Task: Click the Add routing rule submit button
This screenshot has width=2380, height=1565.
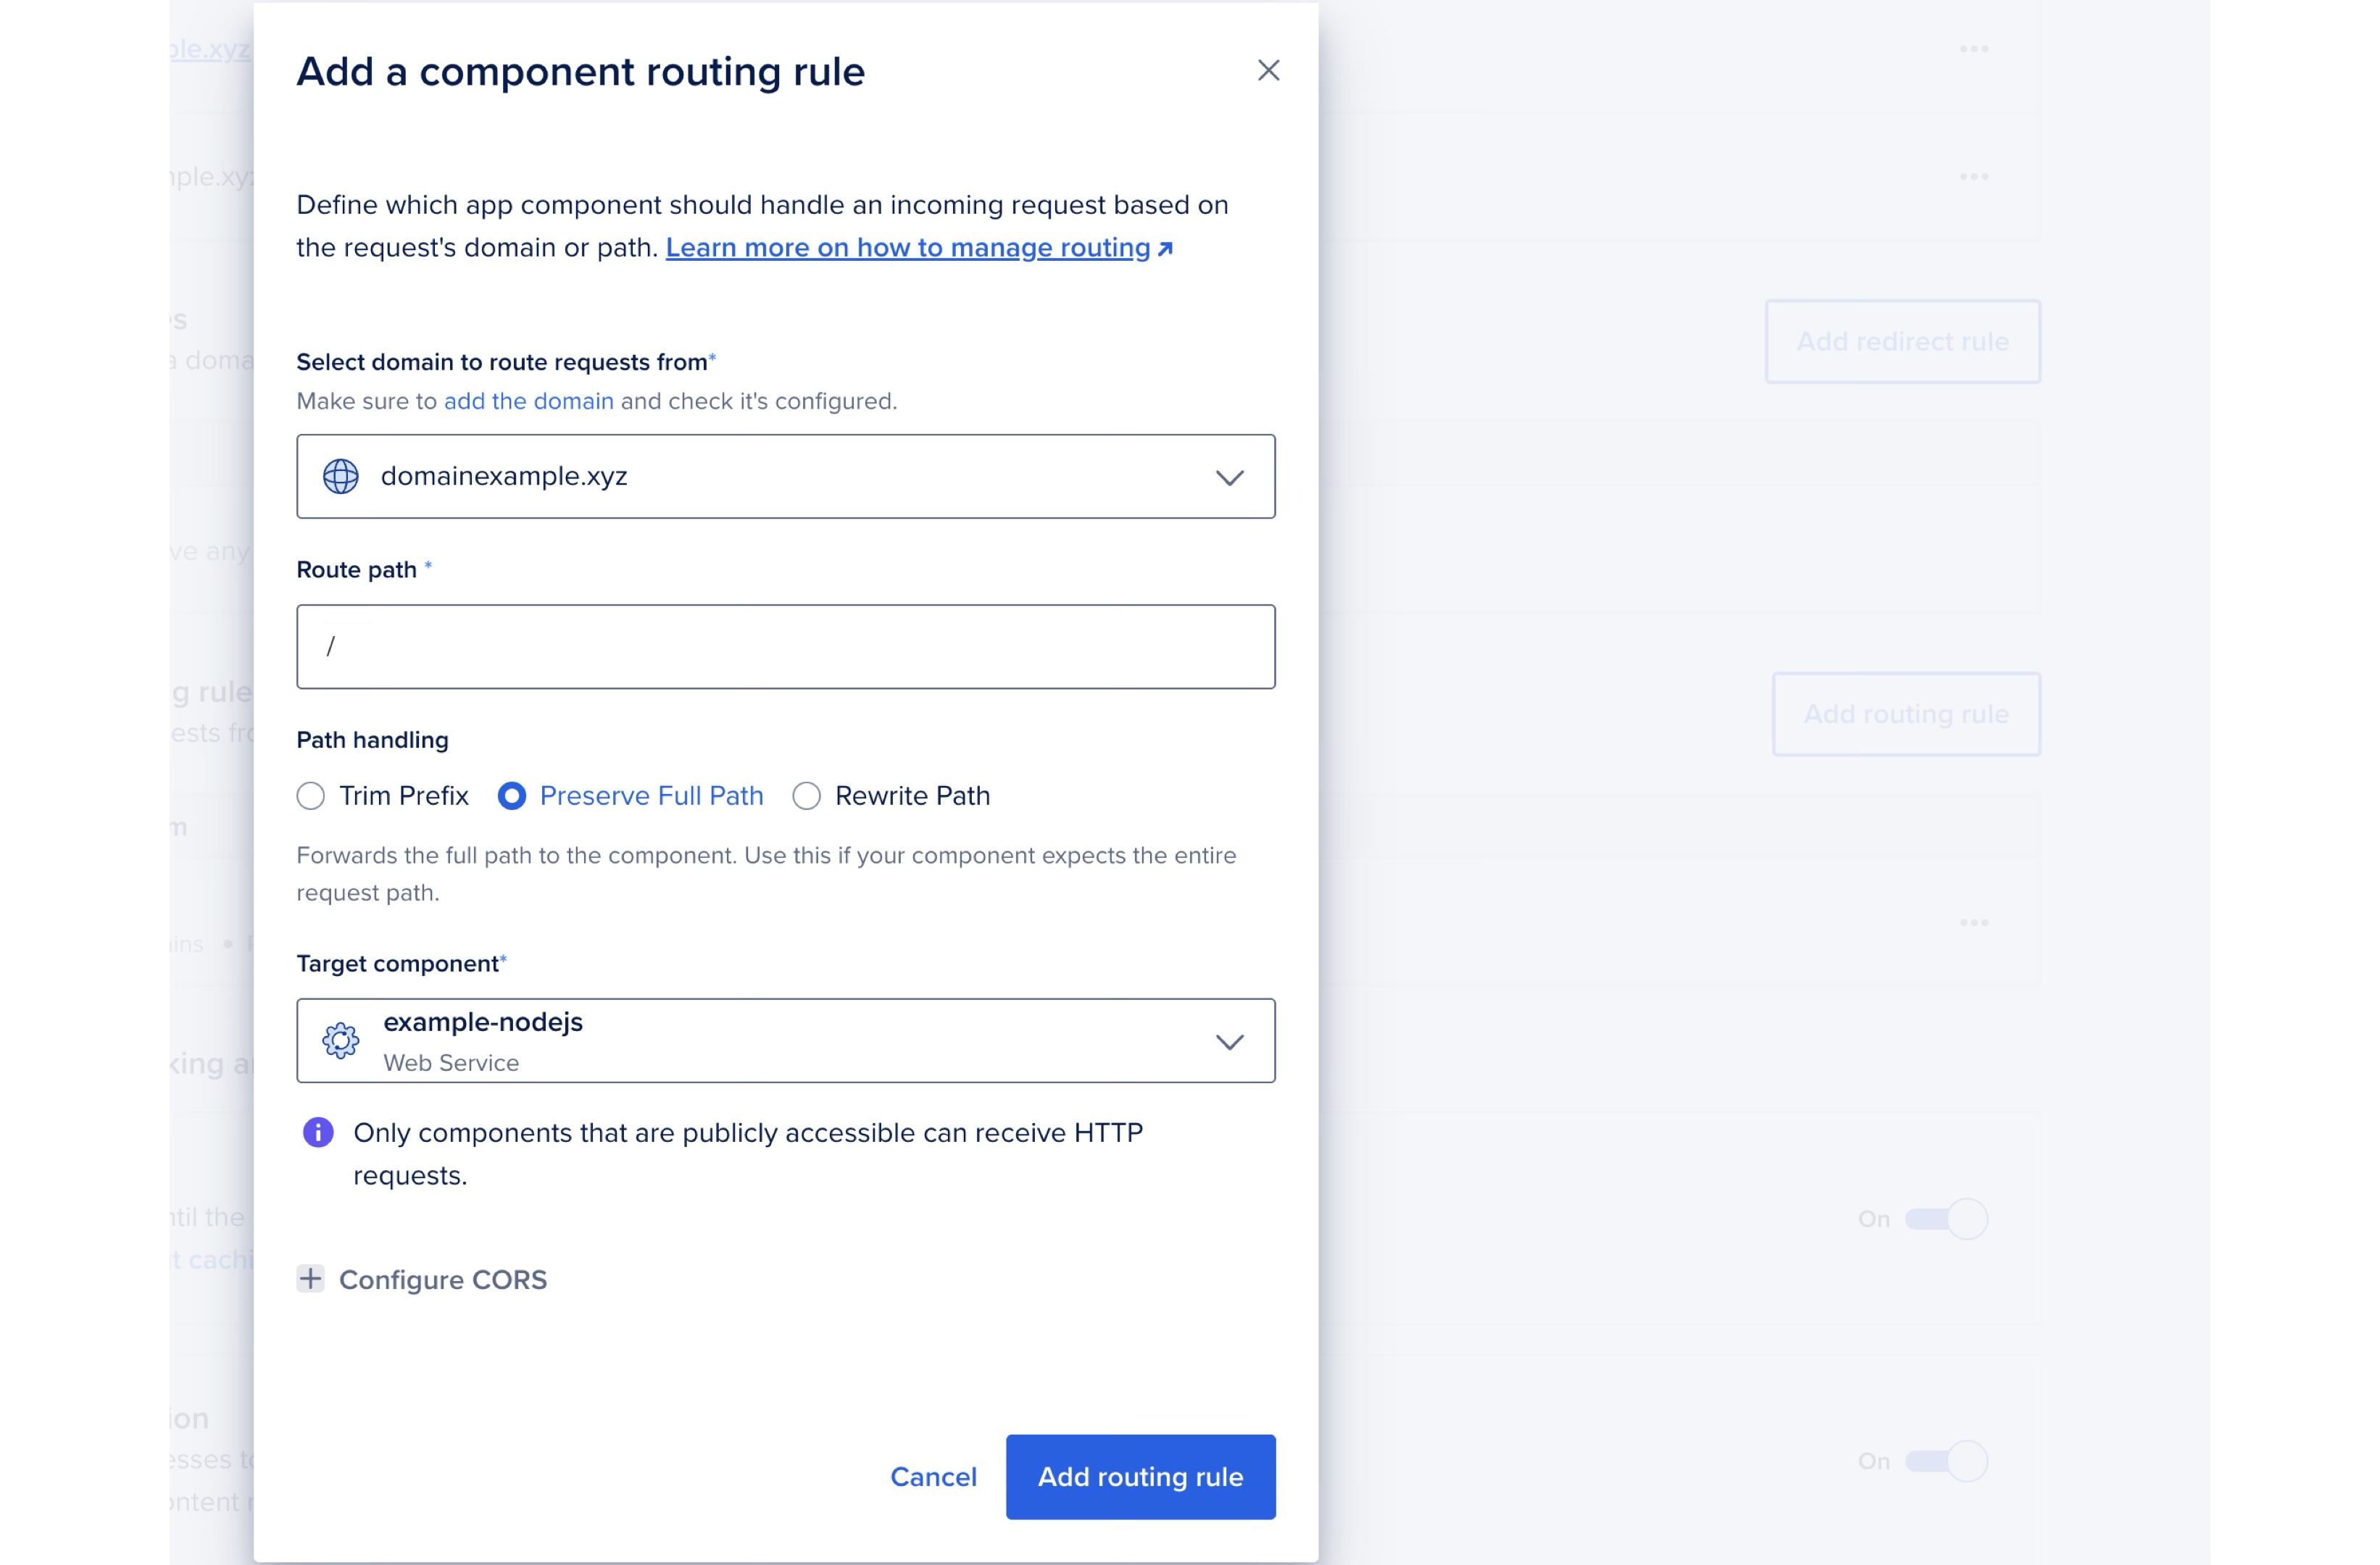Action: 1140,1476
